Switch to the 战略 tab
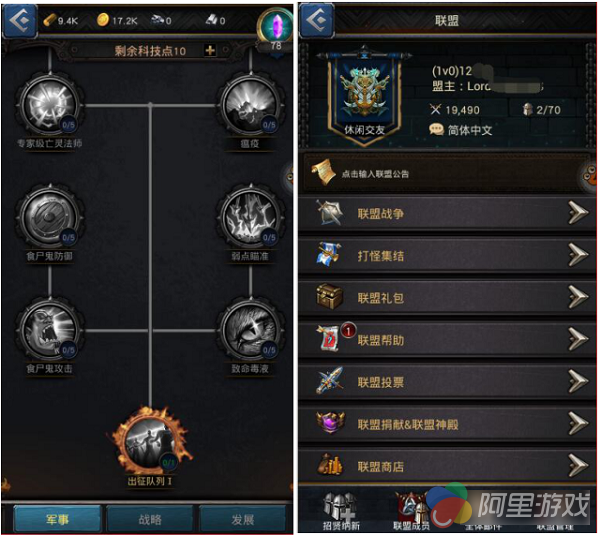Image resolution: width=600 pixels, height=535 pixels. pos(150,519)
